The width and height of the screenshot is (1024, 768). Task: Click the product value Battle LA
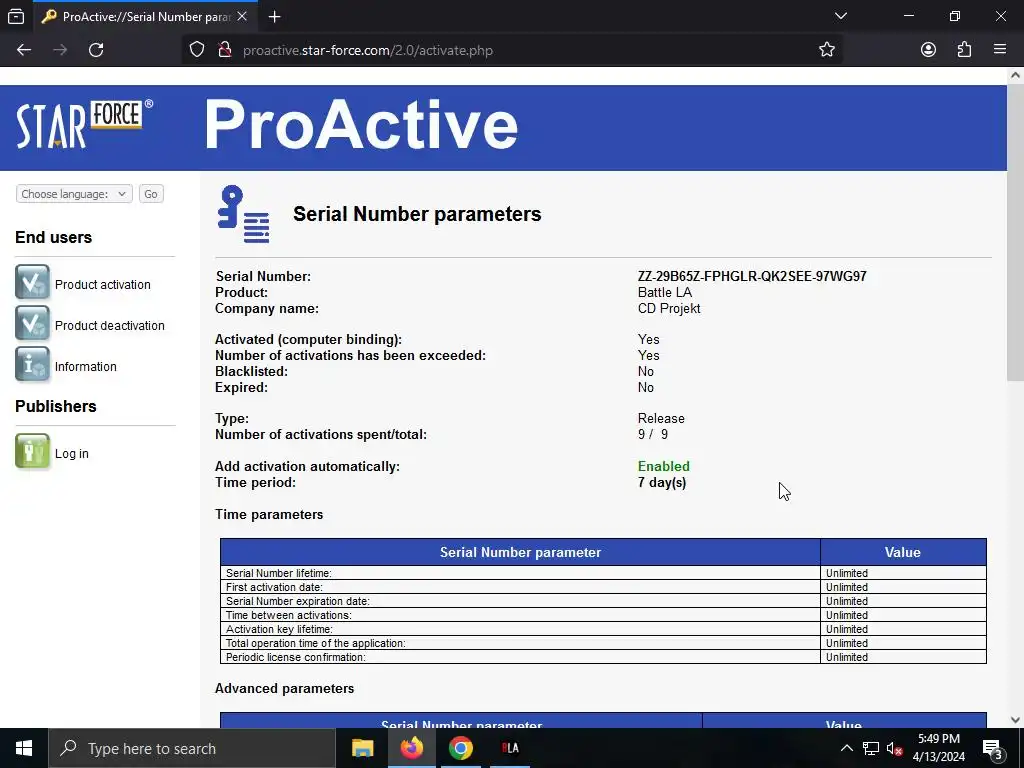pyautogui.click(x=665, y=293)
